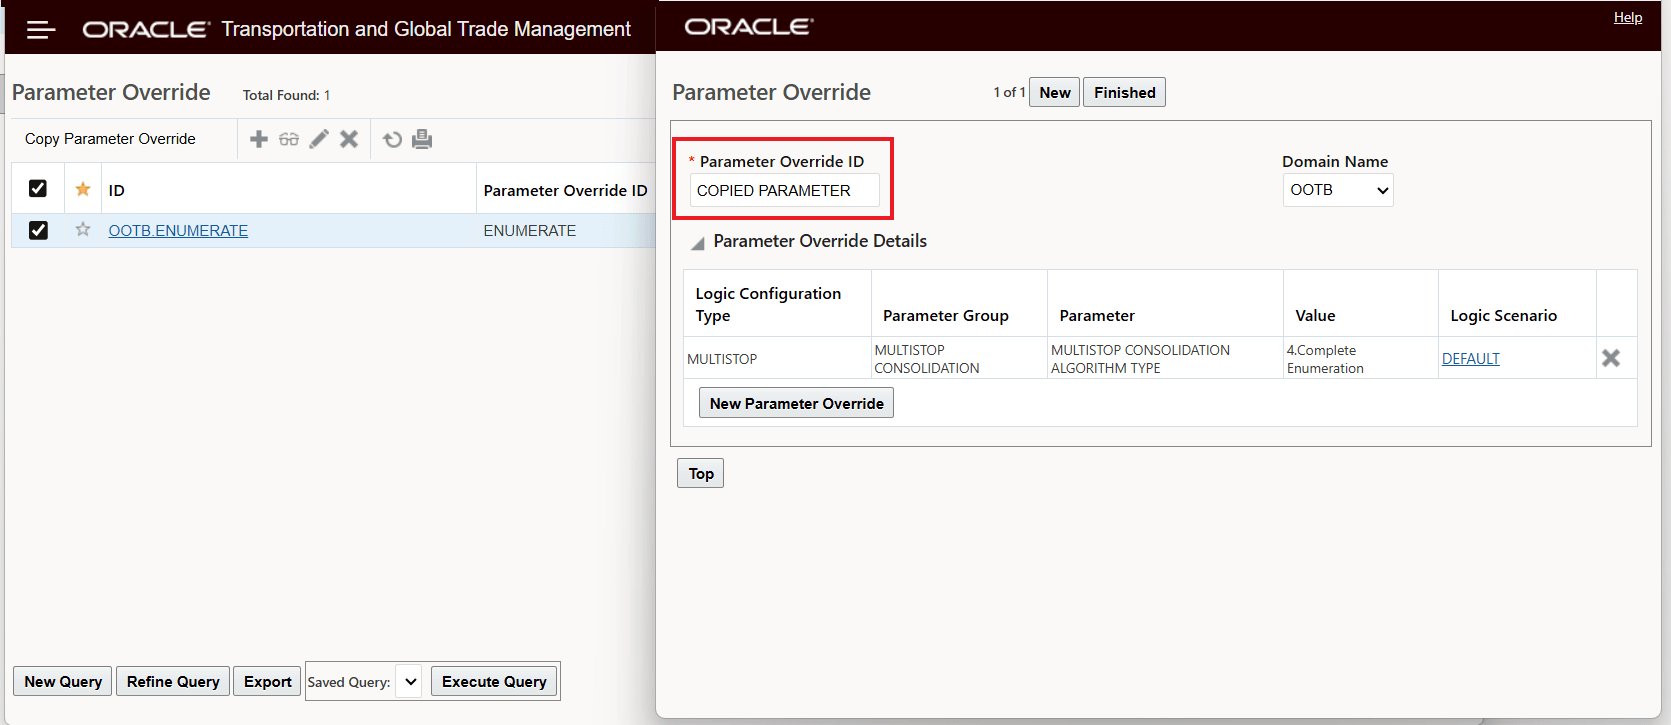Collapse the Parameter Override Details section

[698, 242]
